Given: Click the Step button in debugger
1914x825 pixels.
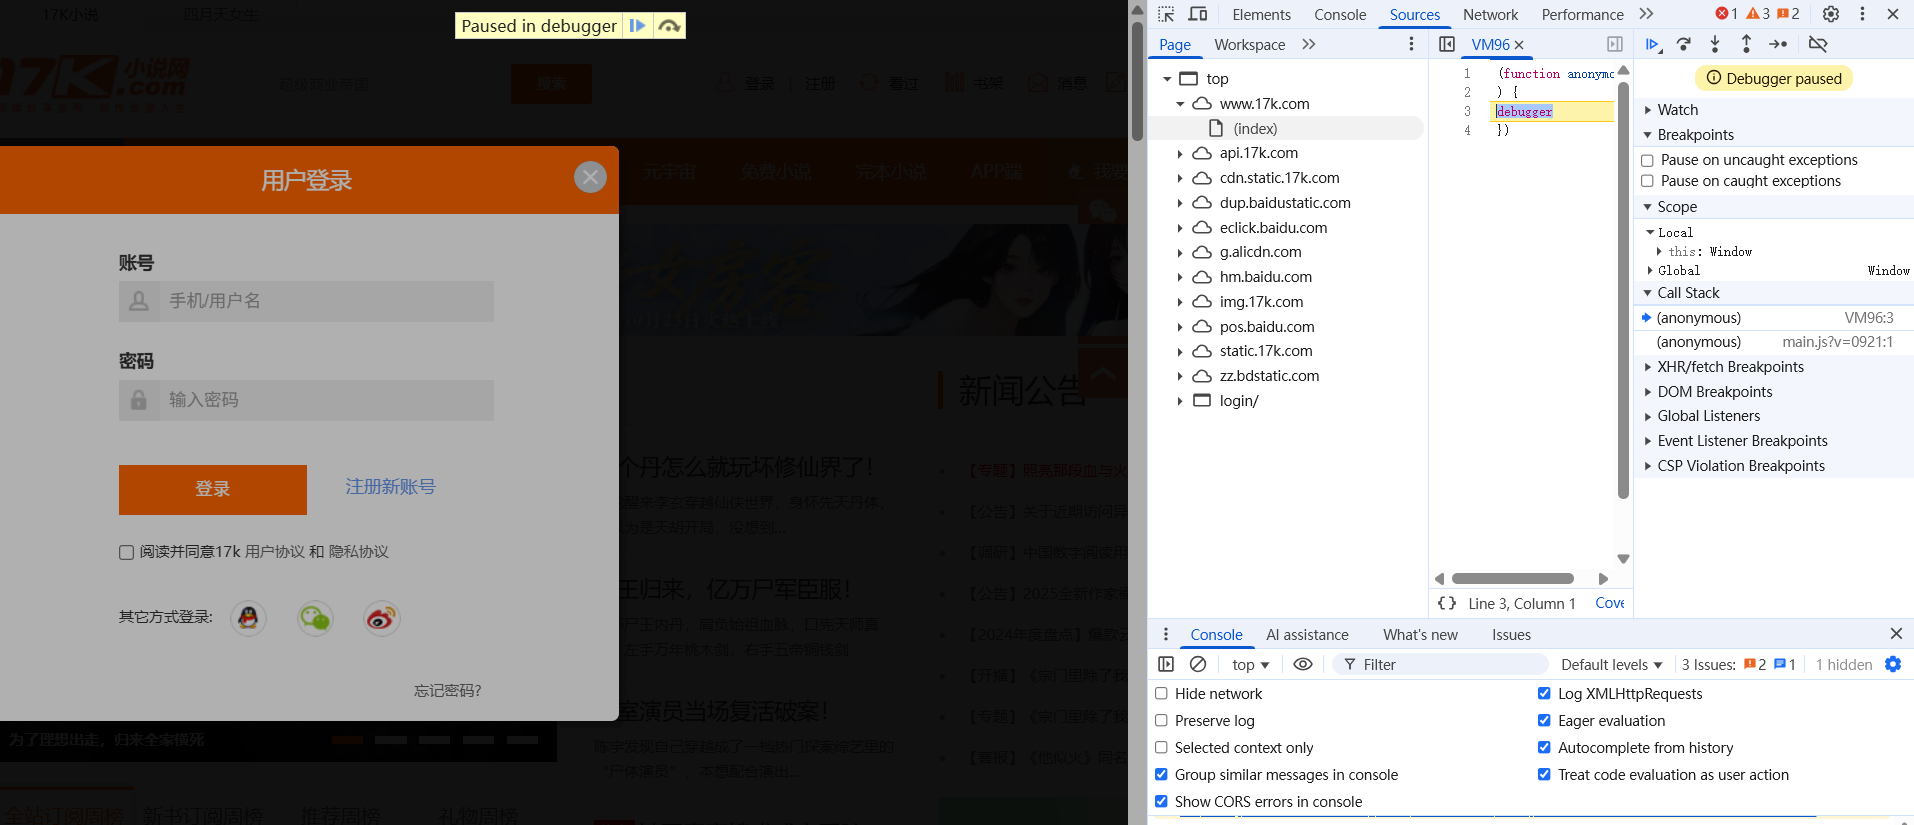Looking at the screenshot, I should coord(1778,44).
